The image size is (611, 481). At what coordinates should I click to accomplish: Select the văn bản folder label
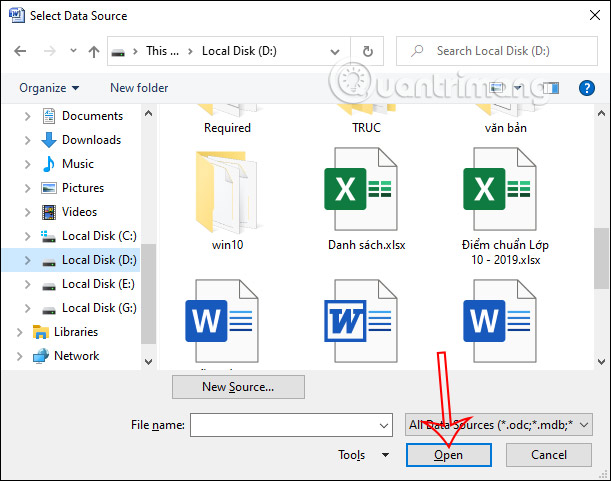coord(505,128)
